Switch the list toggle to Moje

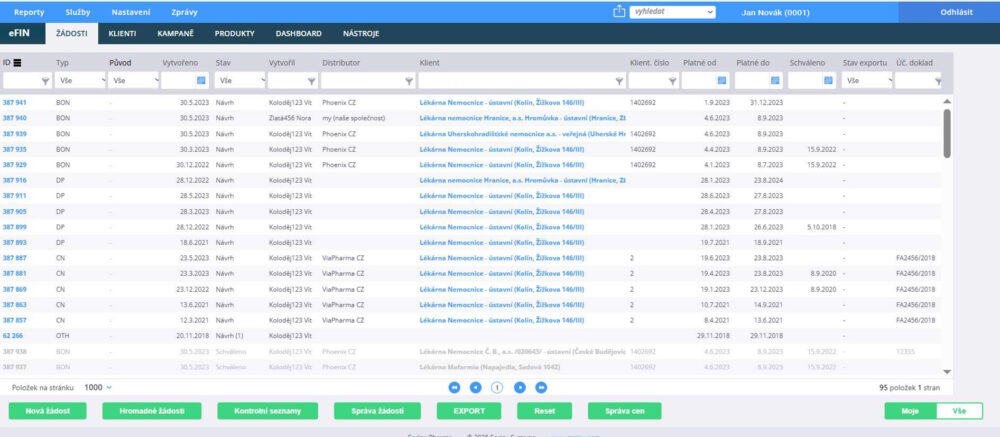click(909, 410)
